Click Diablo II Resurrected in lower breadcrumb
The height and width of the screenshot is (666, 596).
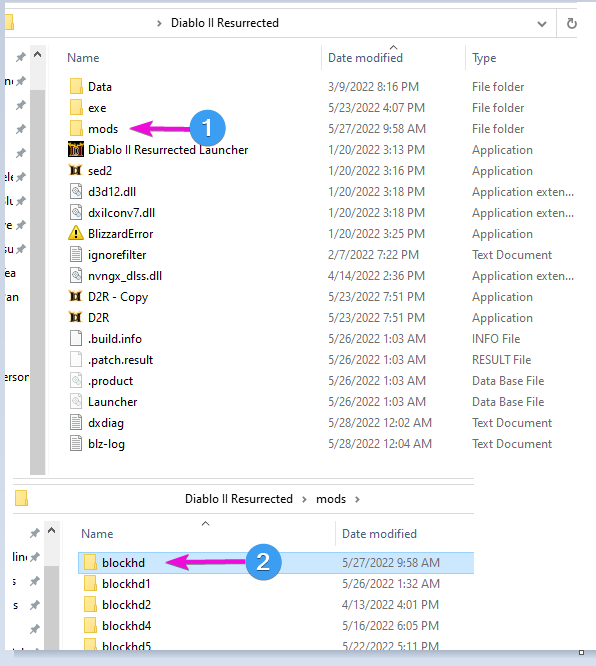[x=239, y=499]
